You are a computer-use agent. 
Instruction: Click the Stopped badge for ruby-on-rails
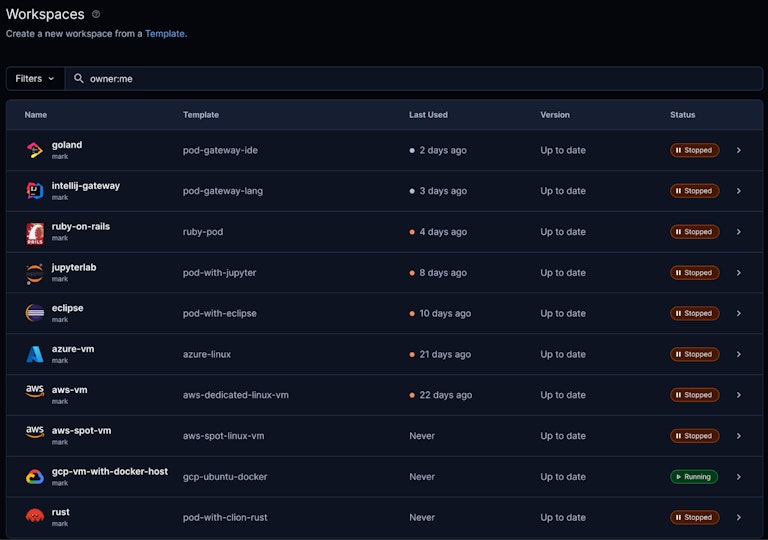pyautogui.click(x=694, y=232)
